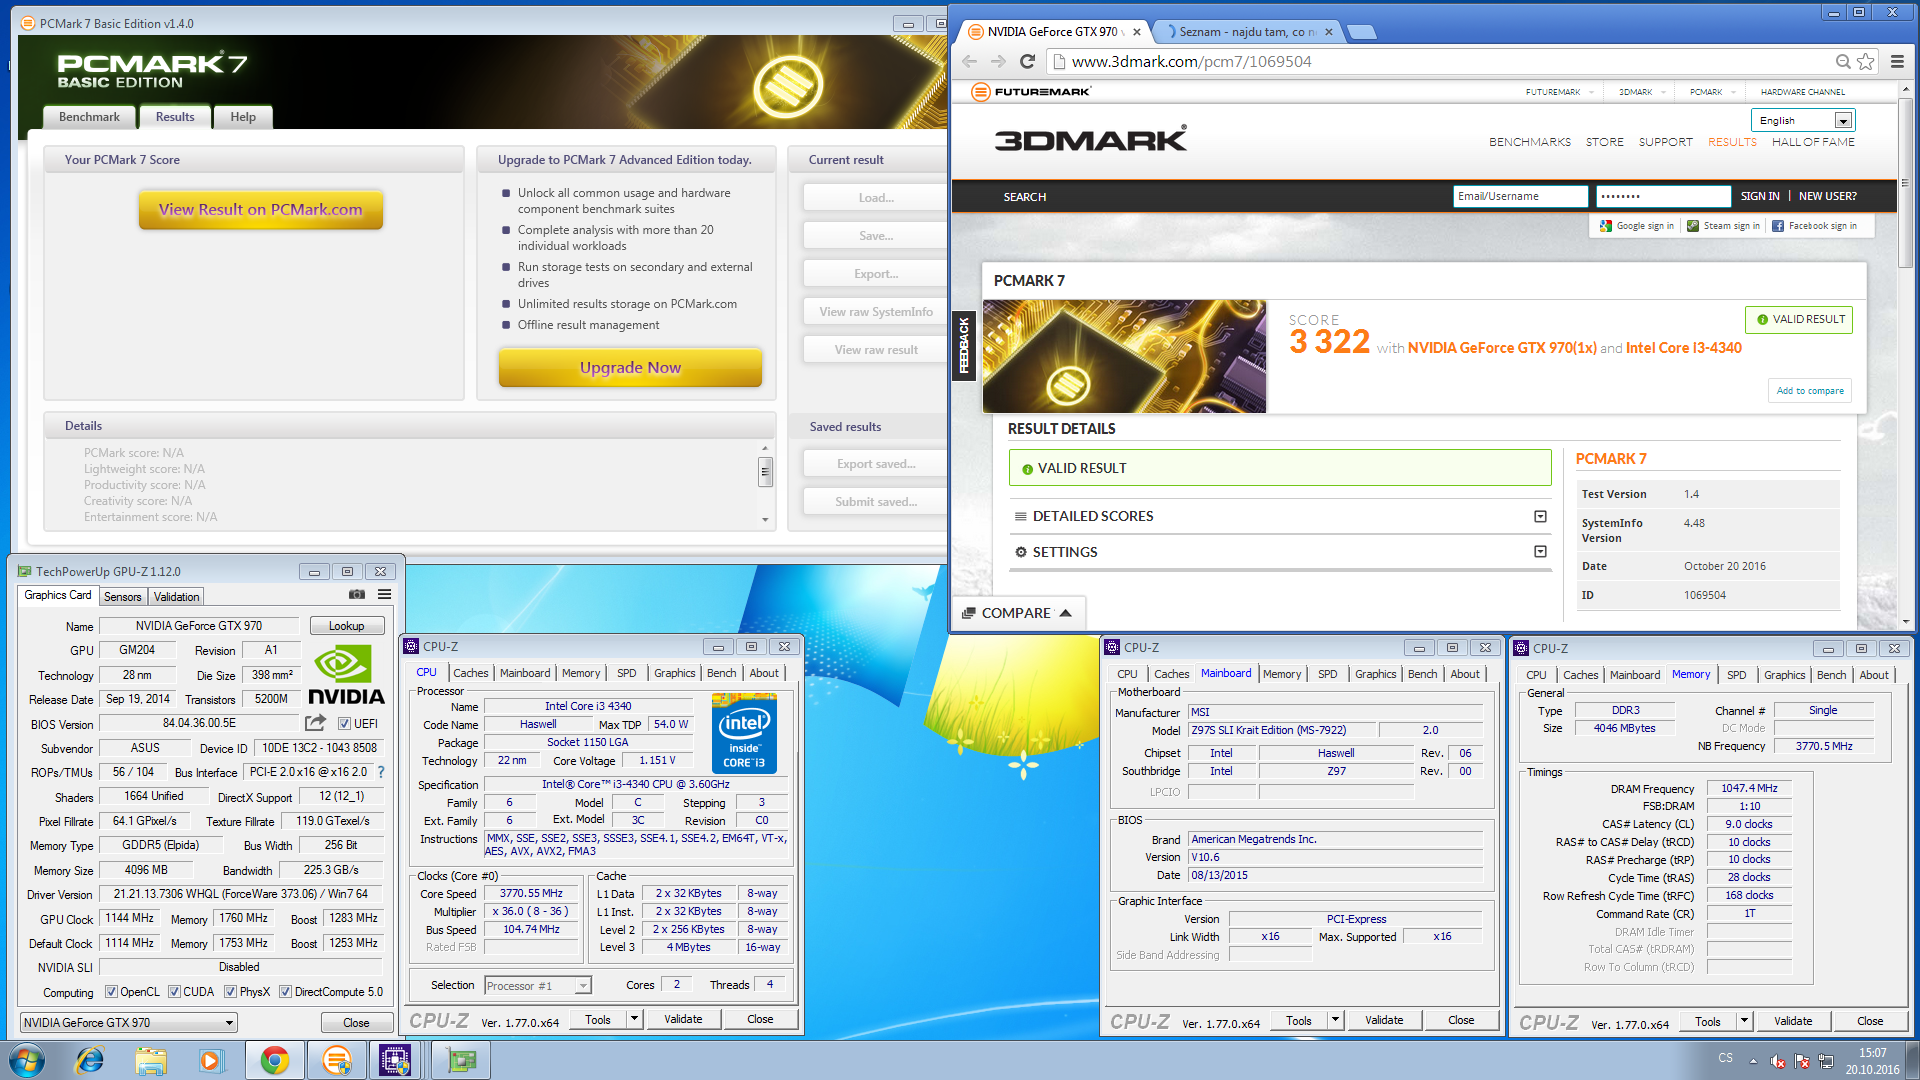Bookmark this page with the star icon
The image size is (1920, 1080).
click(1866, 61)
